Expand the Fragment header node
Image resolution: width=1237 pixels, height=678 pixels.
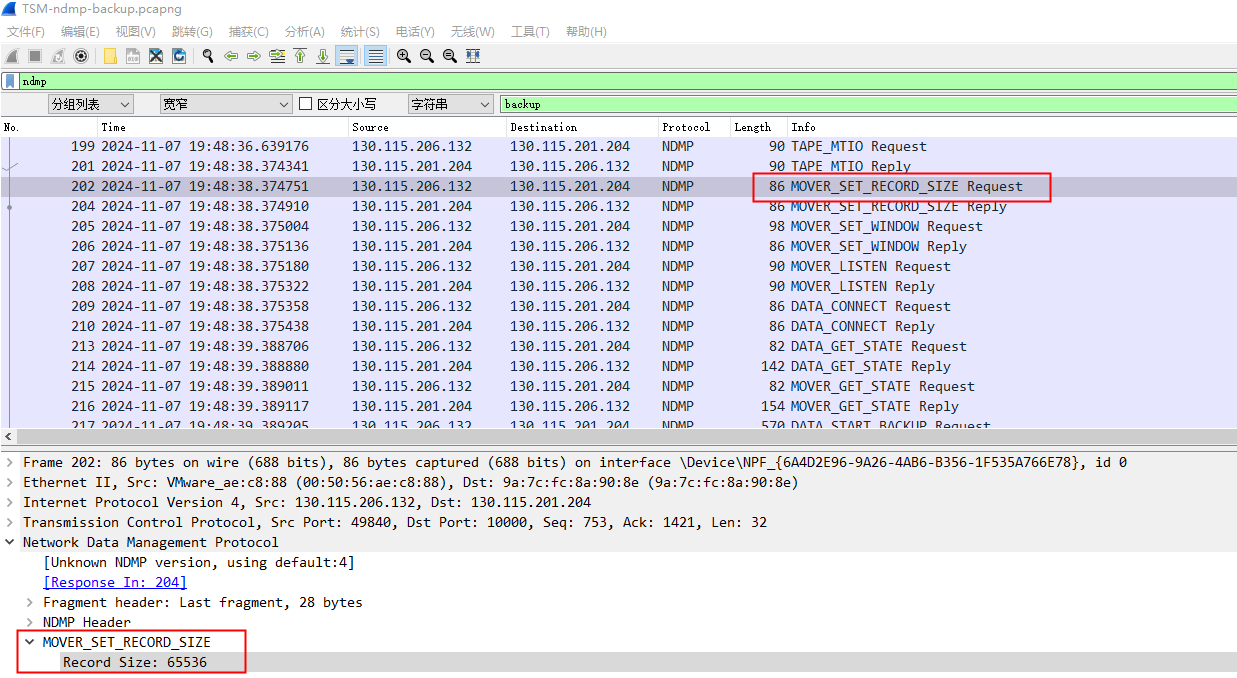coord(31,602)
